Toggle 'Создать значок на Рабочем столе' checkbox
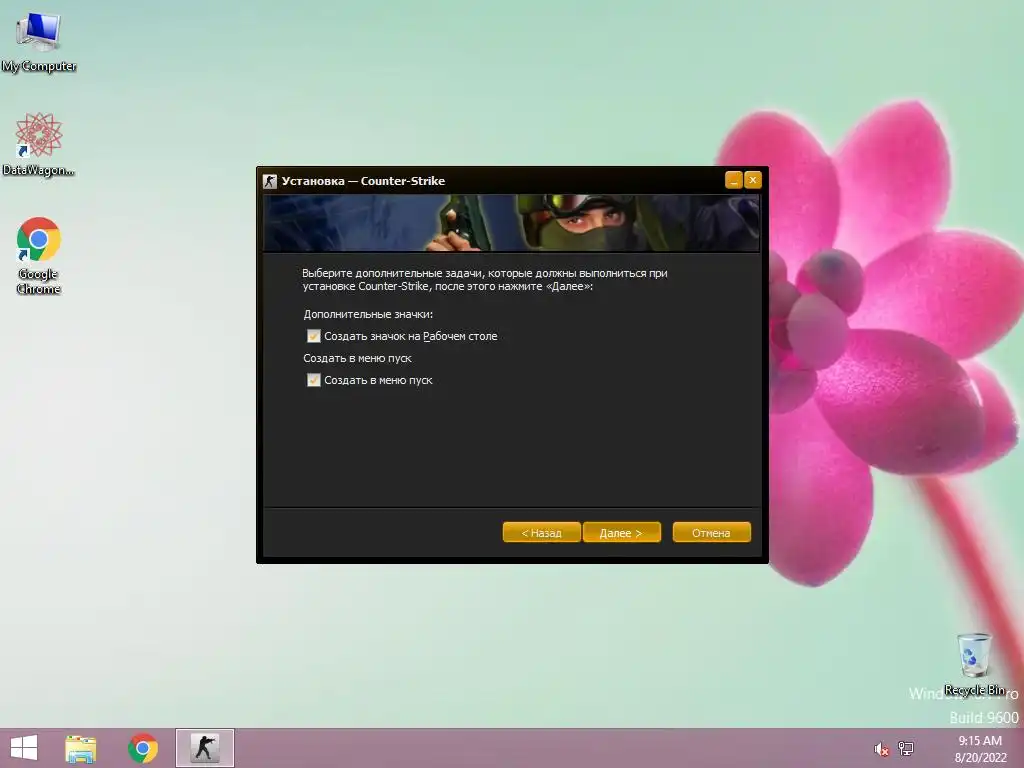 point(313,336)
